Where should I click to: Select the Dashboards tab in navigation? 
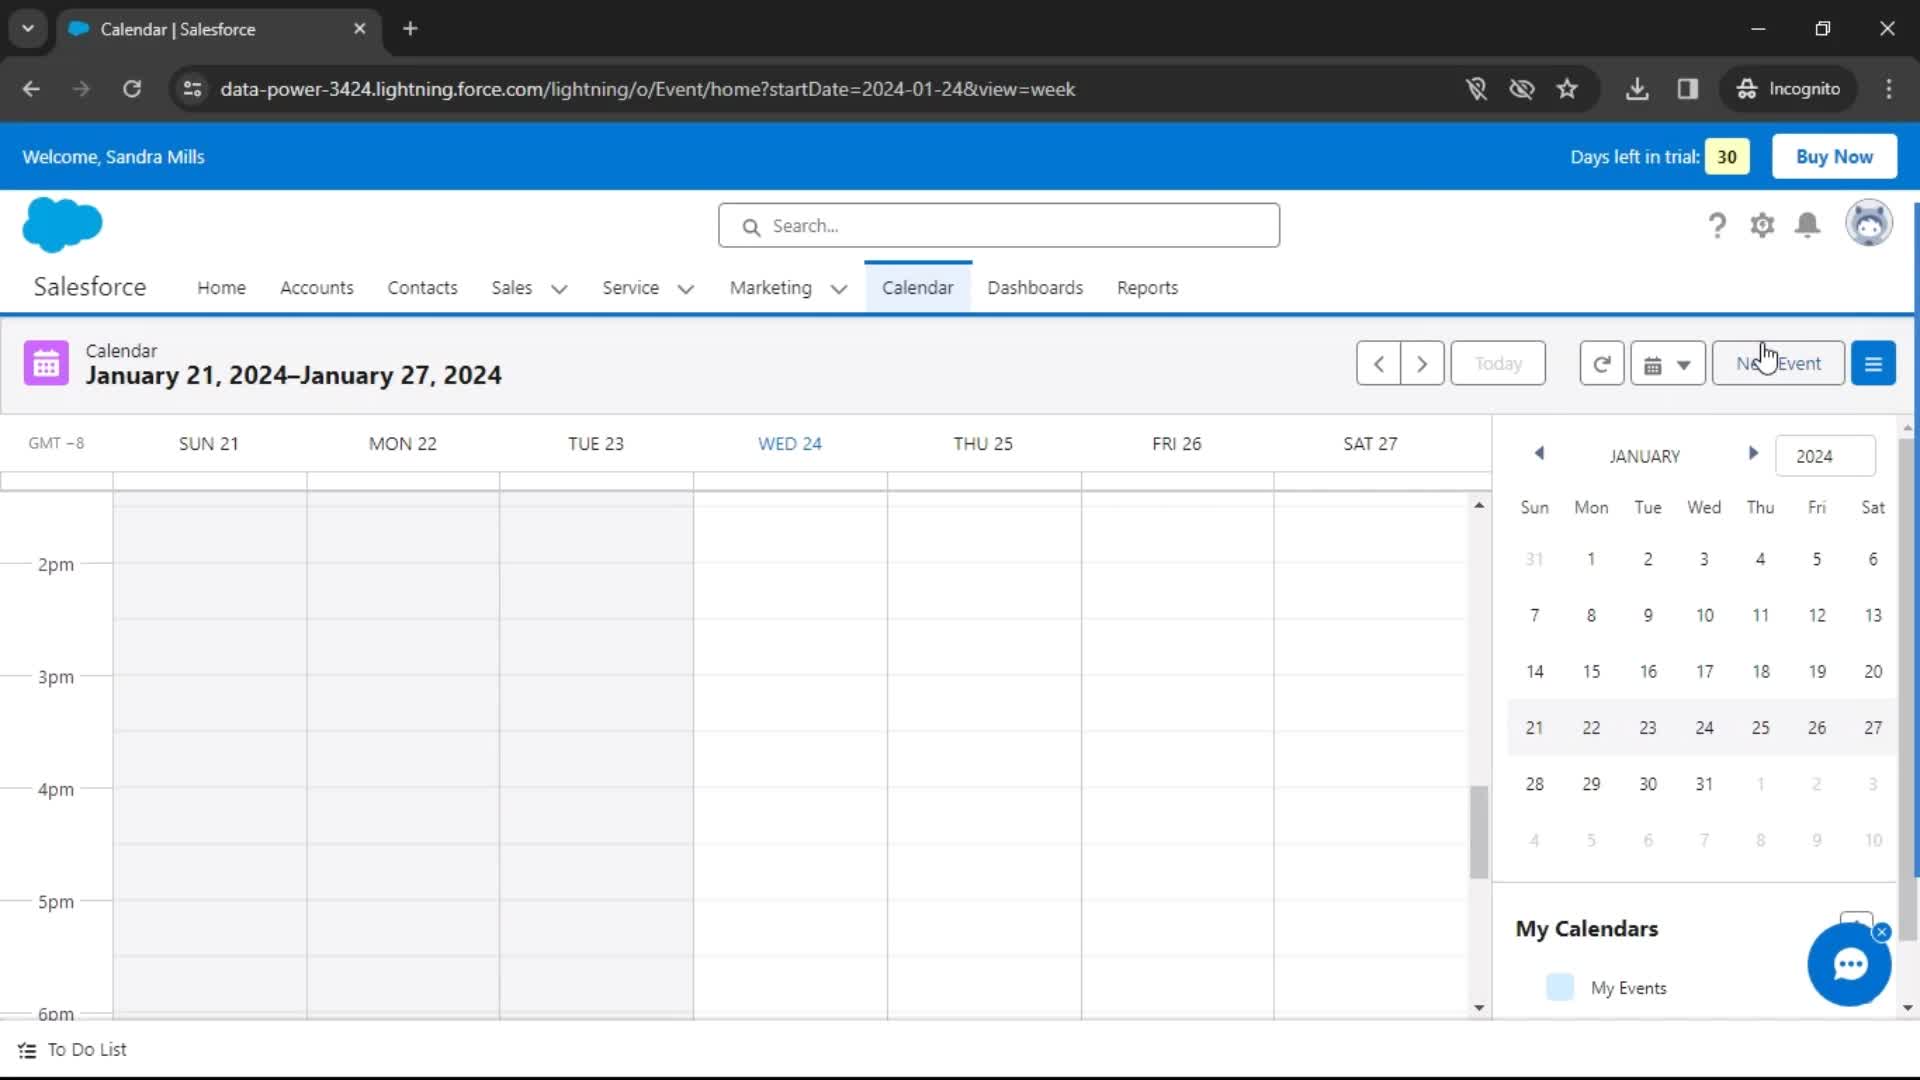[x=1035, y=286]
